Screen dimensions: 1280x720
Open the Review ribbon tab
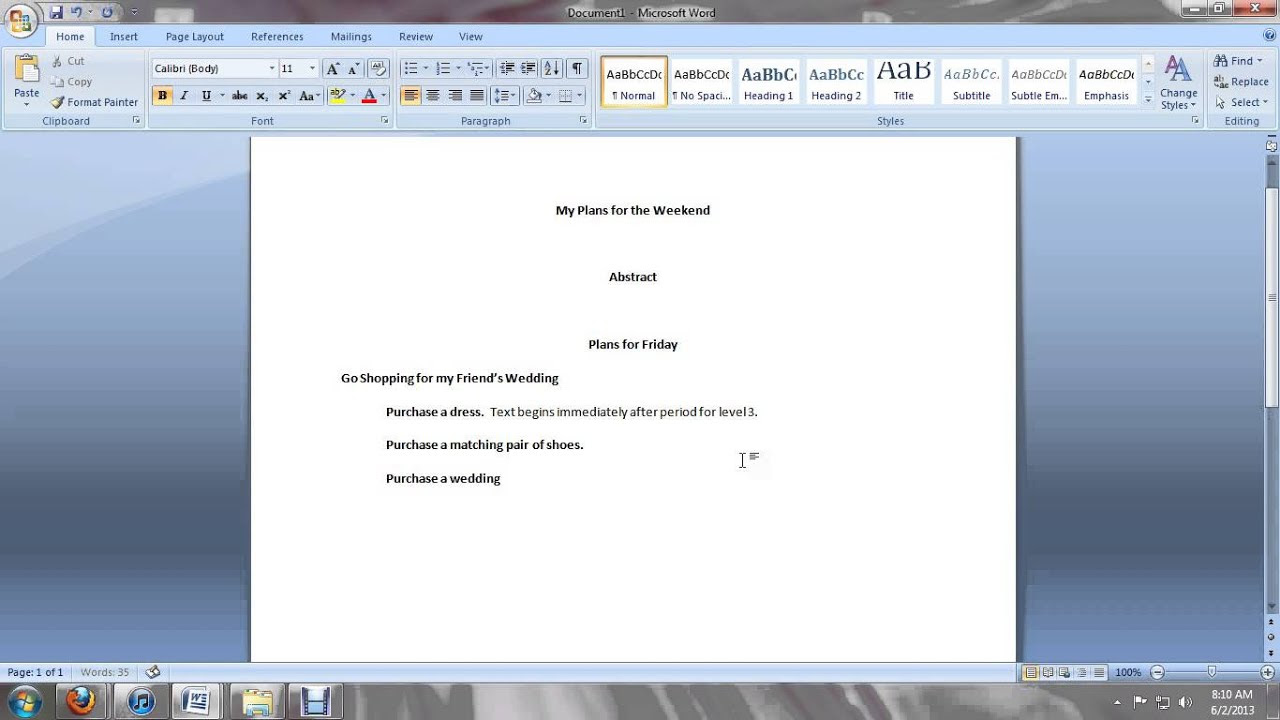415,36
